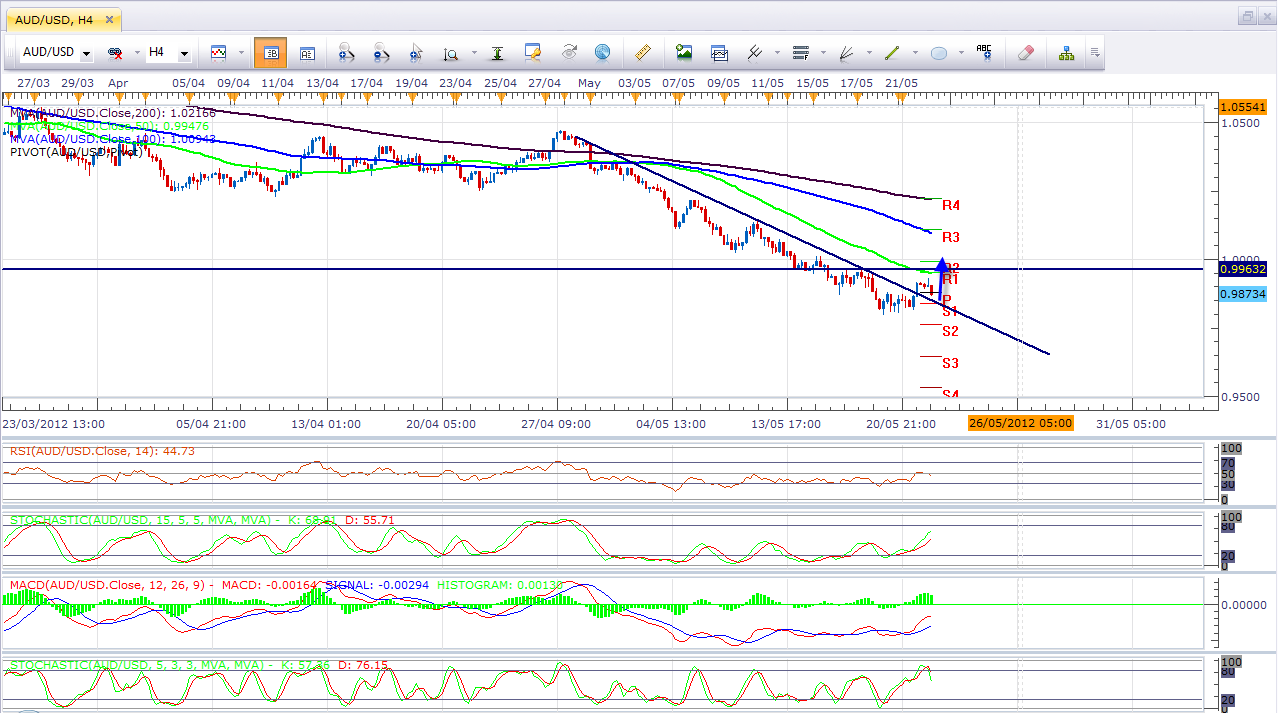
Task: Click the green hierarchy tree icon
Action: click(1067, 52)
